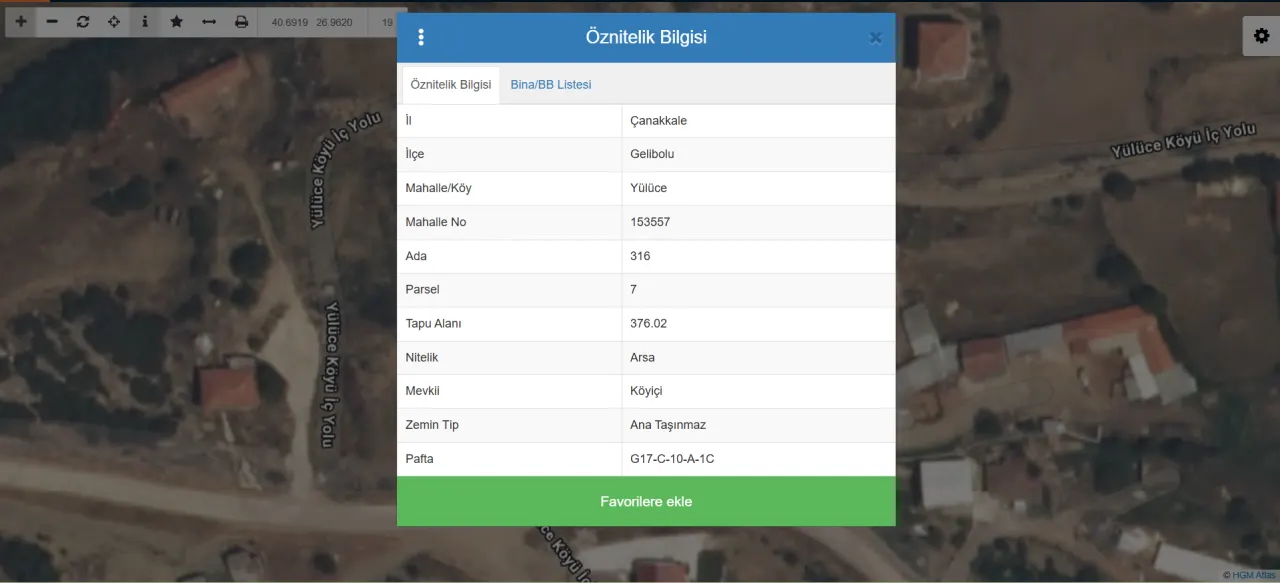Click the print icon
The width and height of the screenshot is (1280, 583).
[x=241, y=21]
